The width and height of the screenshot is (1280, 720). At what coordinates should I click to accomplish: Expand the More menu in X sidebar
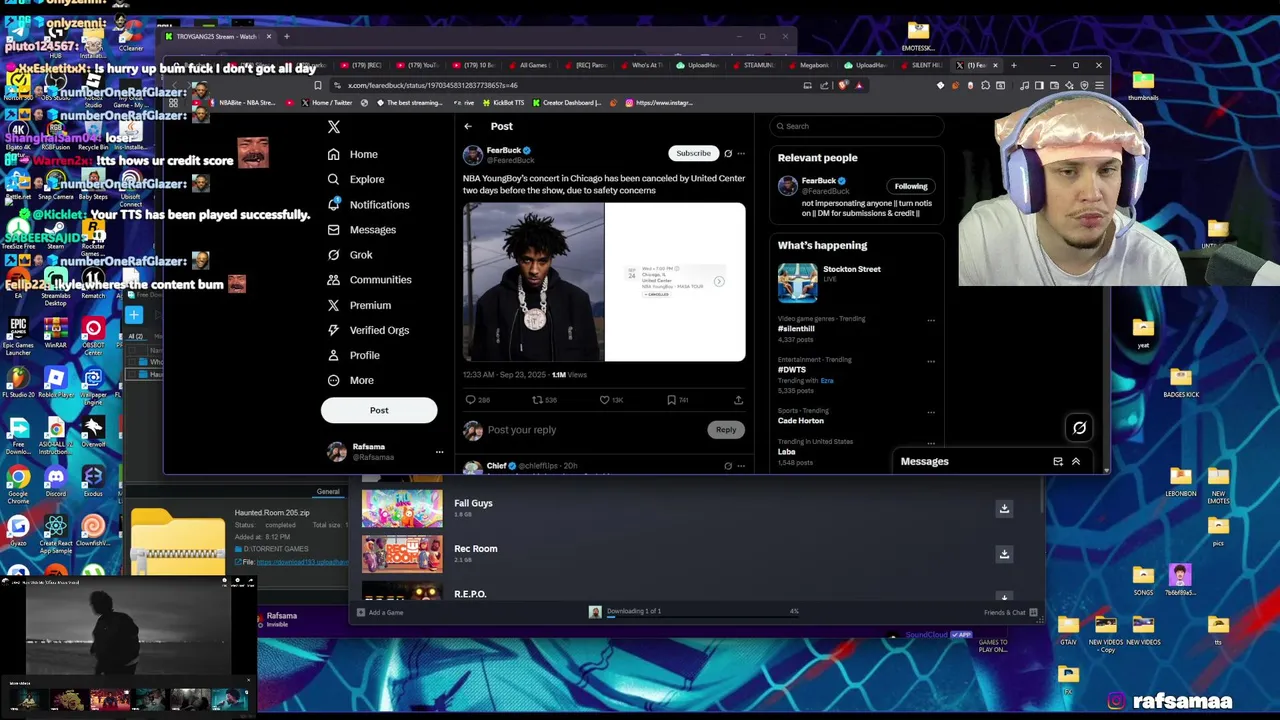[x=350, y=380]
